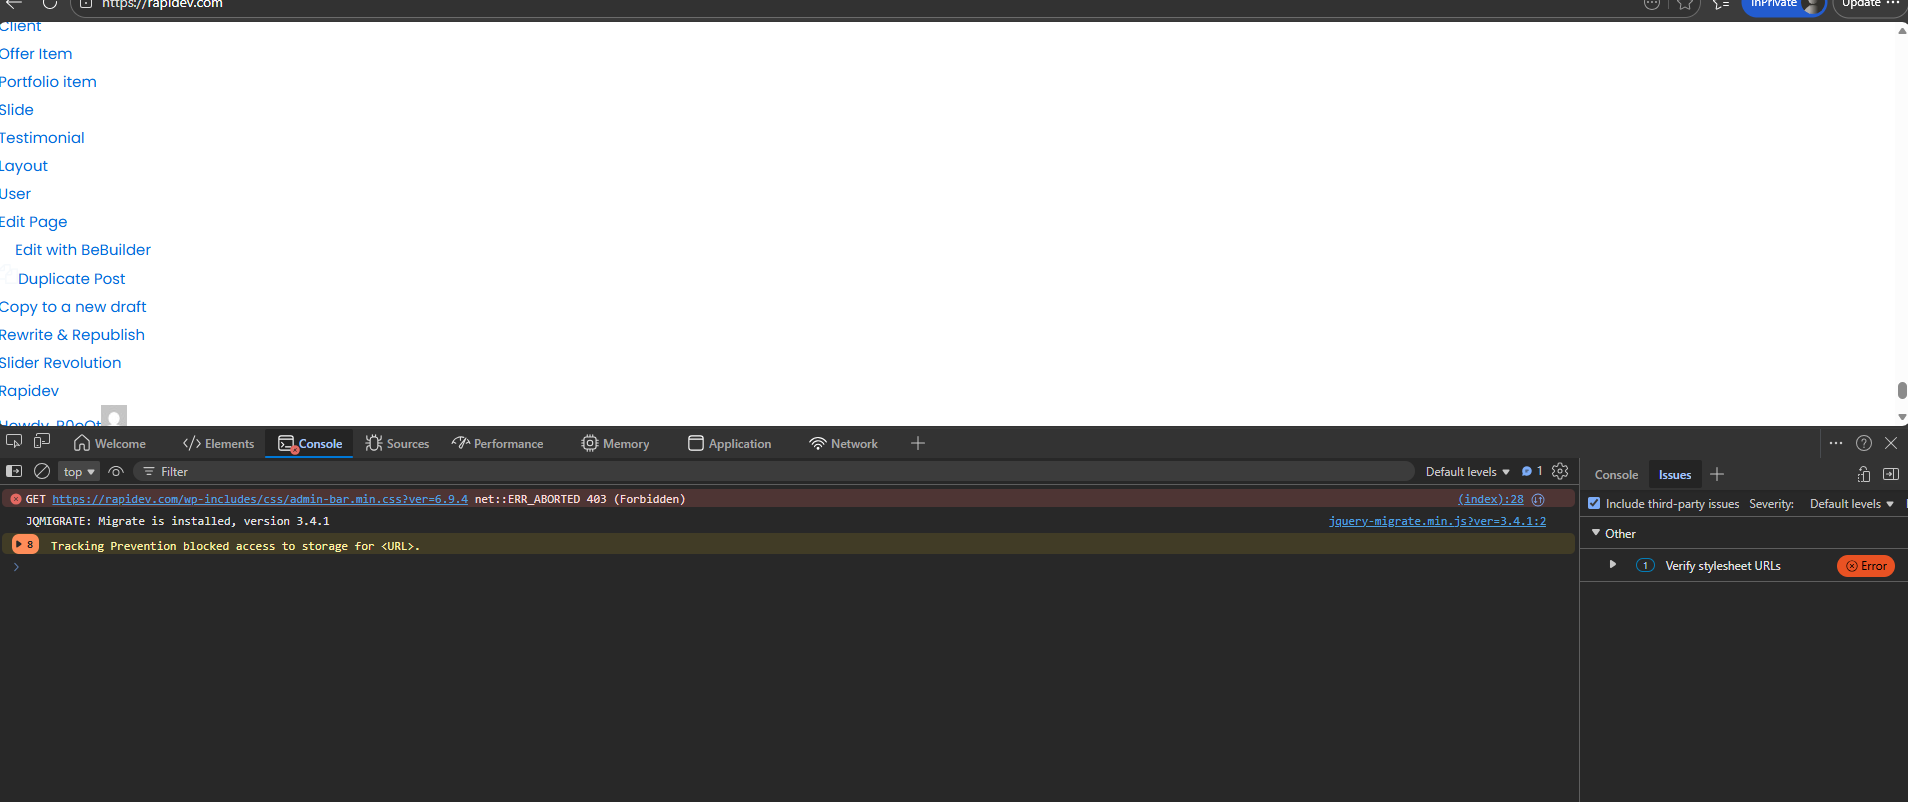Expand the Verify stylesheet URLs issue
This screenshot has height=802, width=1908.
tap(1613, 565)
